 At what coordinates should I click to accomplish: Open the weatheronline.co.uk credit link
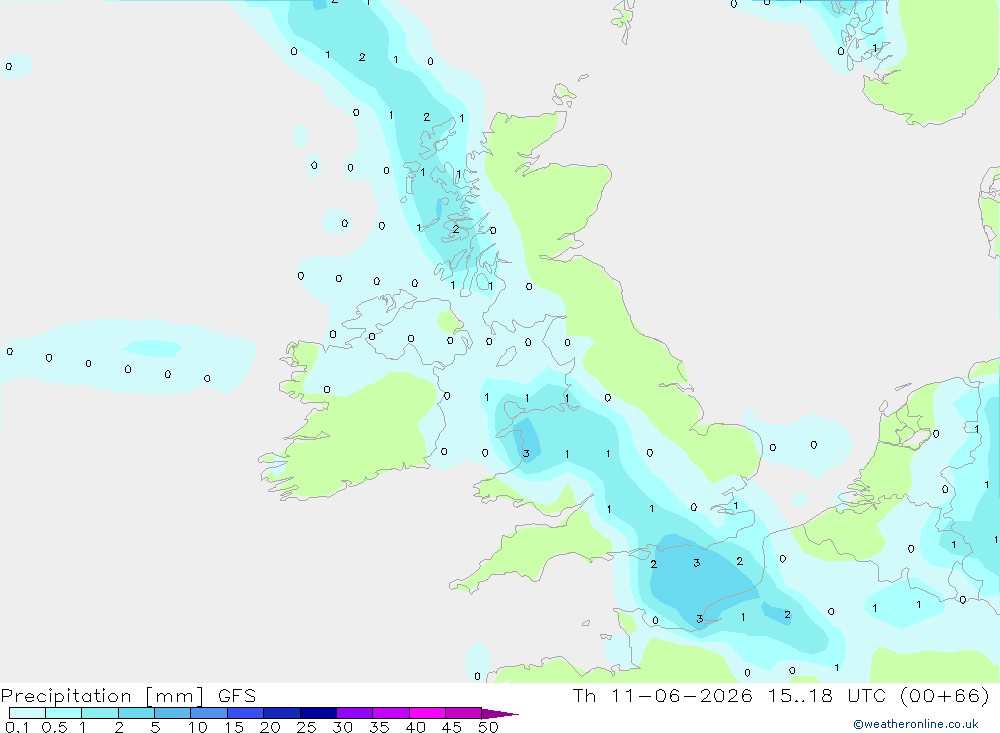(916, 724)
